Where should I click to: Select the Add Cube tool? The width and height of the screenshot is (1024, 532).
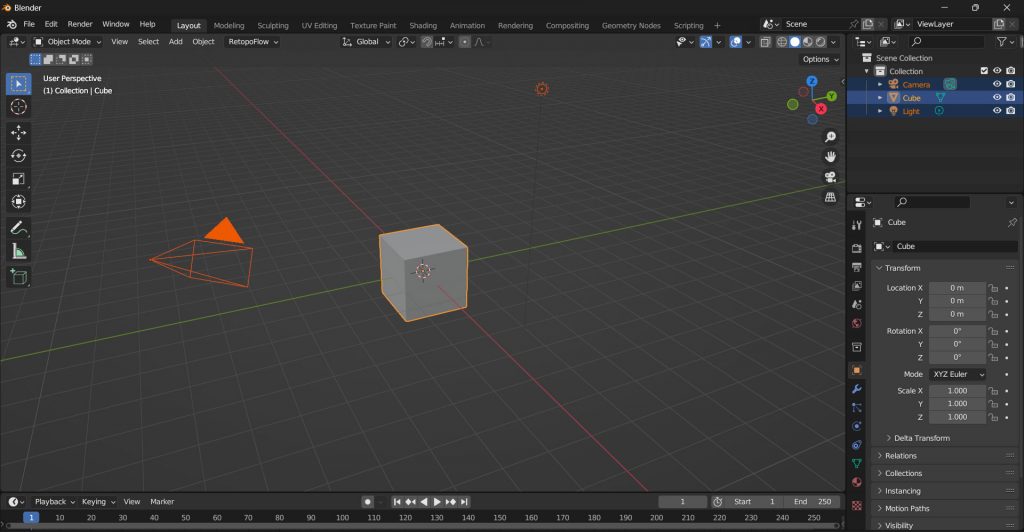pyautogui.click(x=18, y=277)
